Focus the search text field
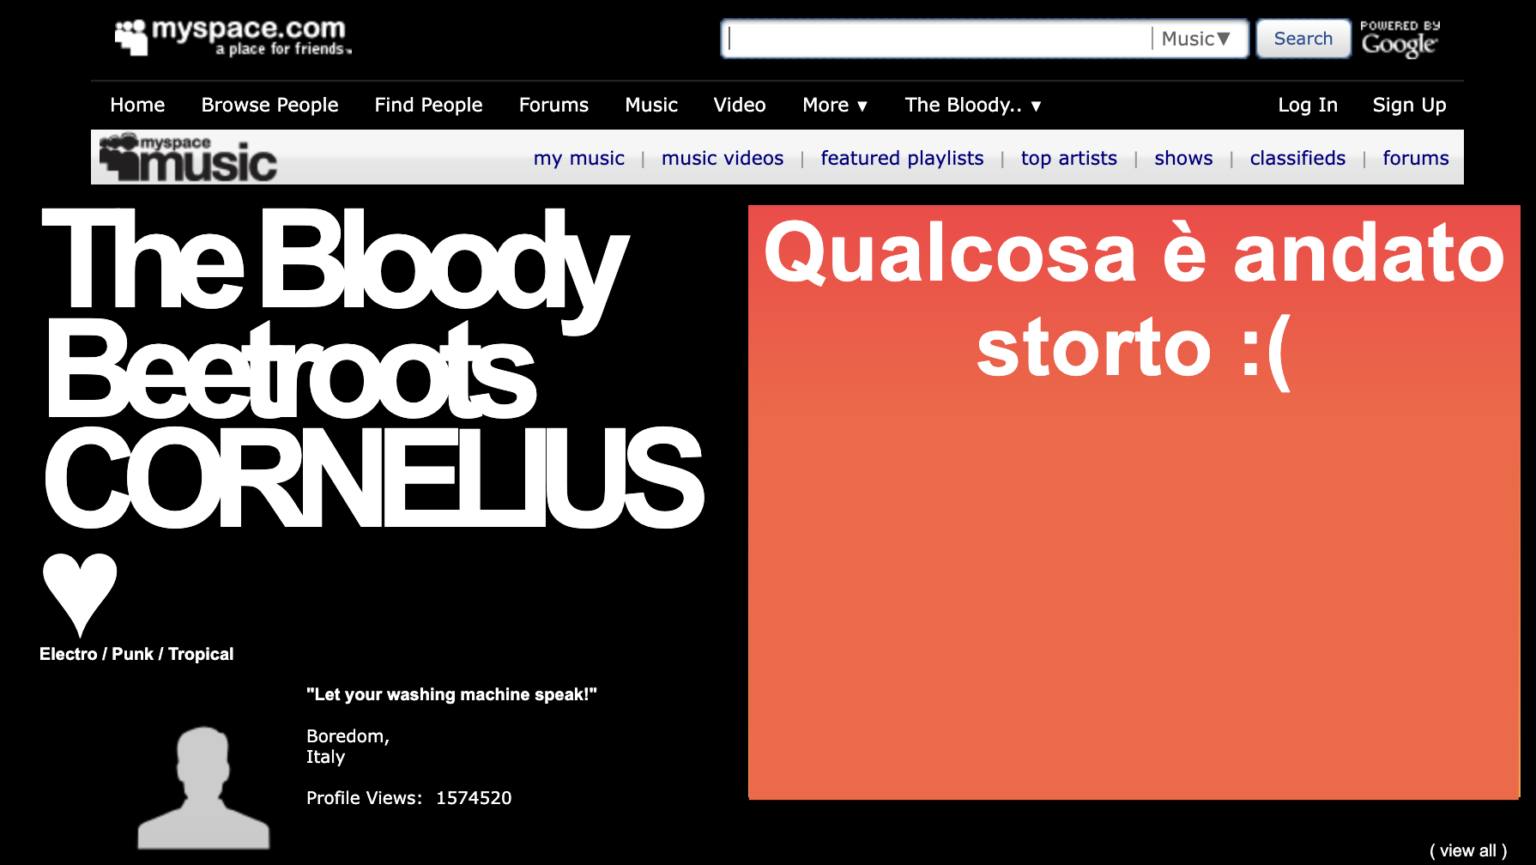 (x=937, y=39)
